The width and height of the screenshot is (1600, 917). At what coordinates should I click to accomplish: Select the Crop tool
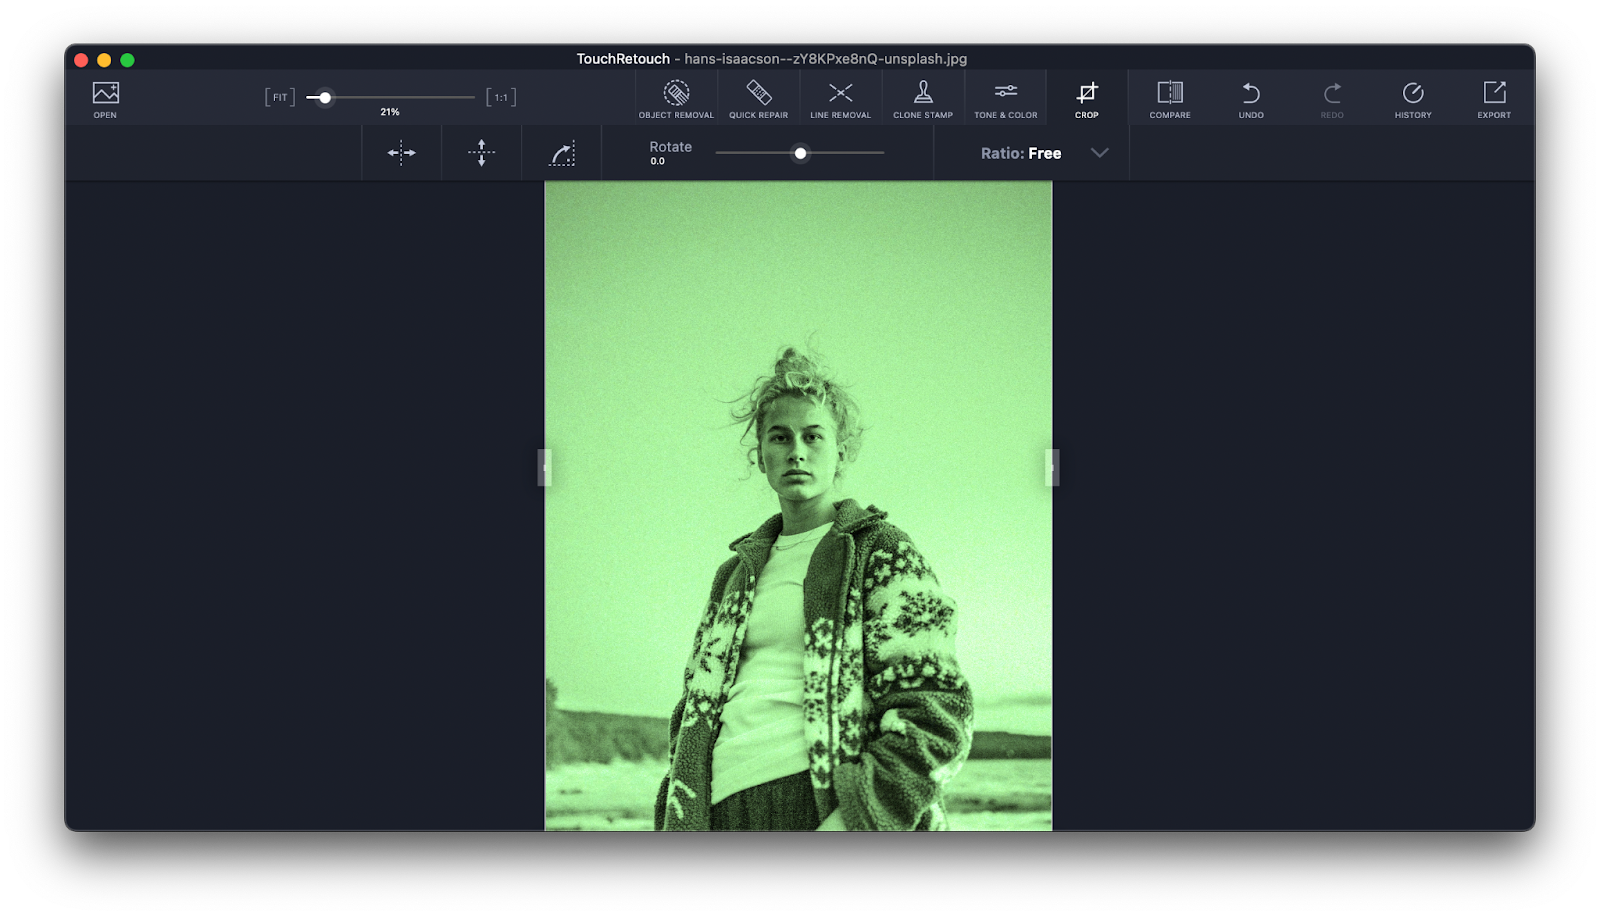(1086, 97)
